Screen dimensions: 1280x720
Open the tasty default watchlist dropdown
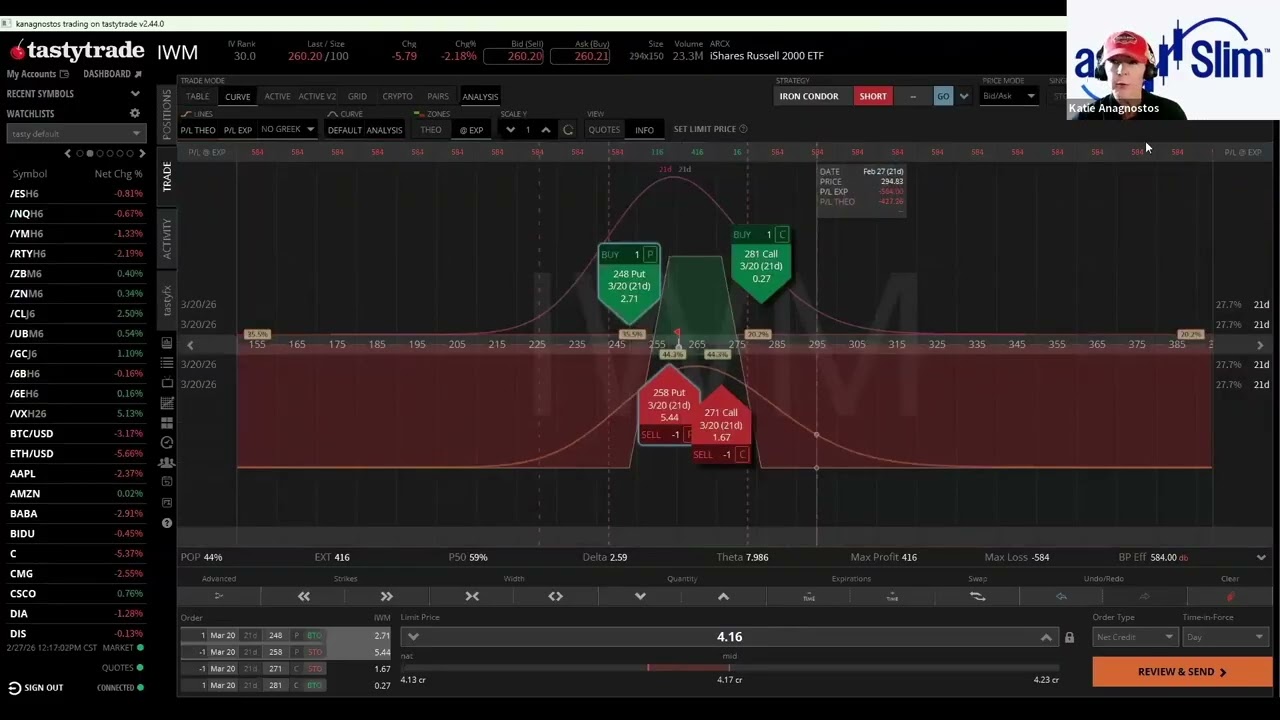[x=76, y=134]
